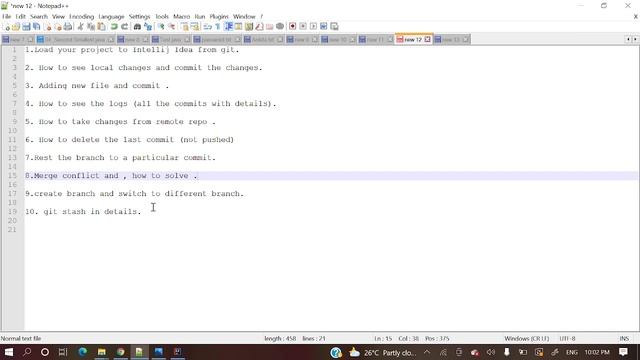The width and height of the screenshot is (640, 360).
Task: Open the Search menu
Action: [39, 17]
